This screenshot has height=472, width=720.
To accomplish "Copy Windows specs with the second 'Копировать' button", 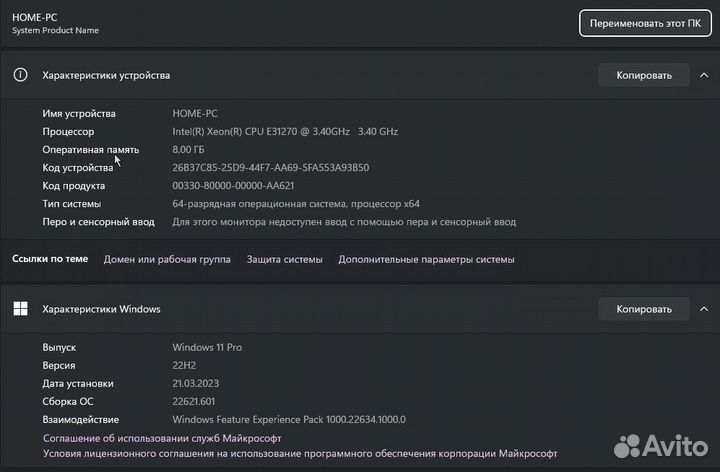I will point(644,309).
